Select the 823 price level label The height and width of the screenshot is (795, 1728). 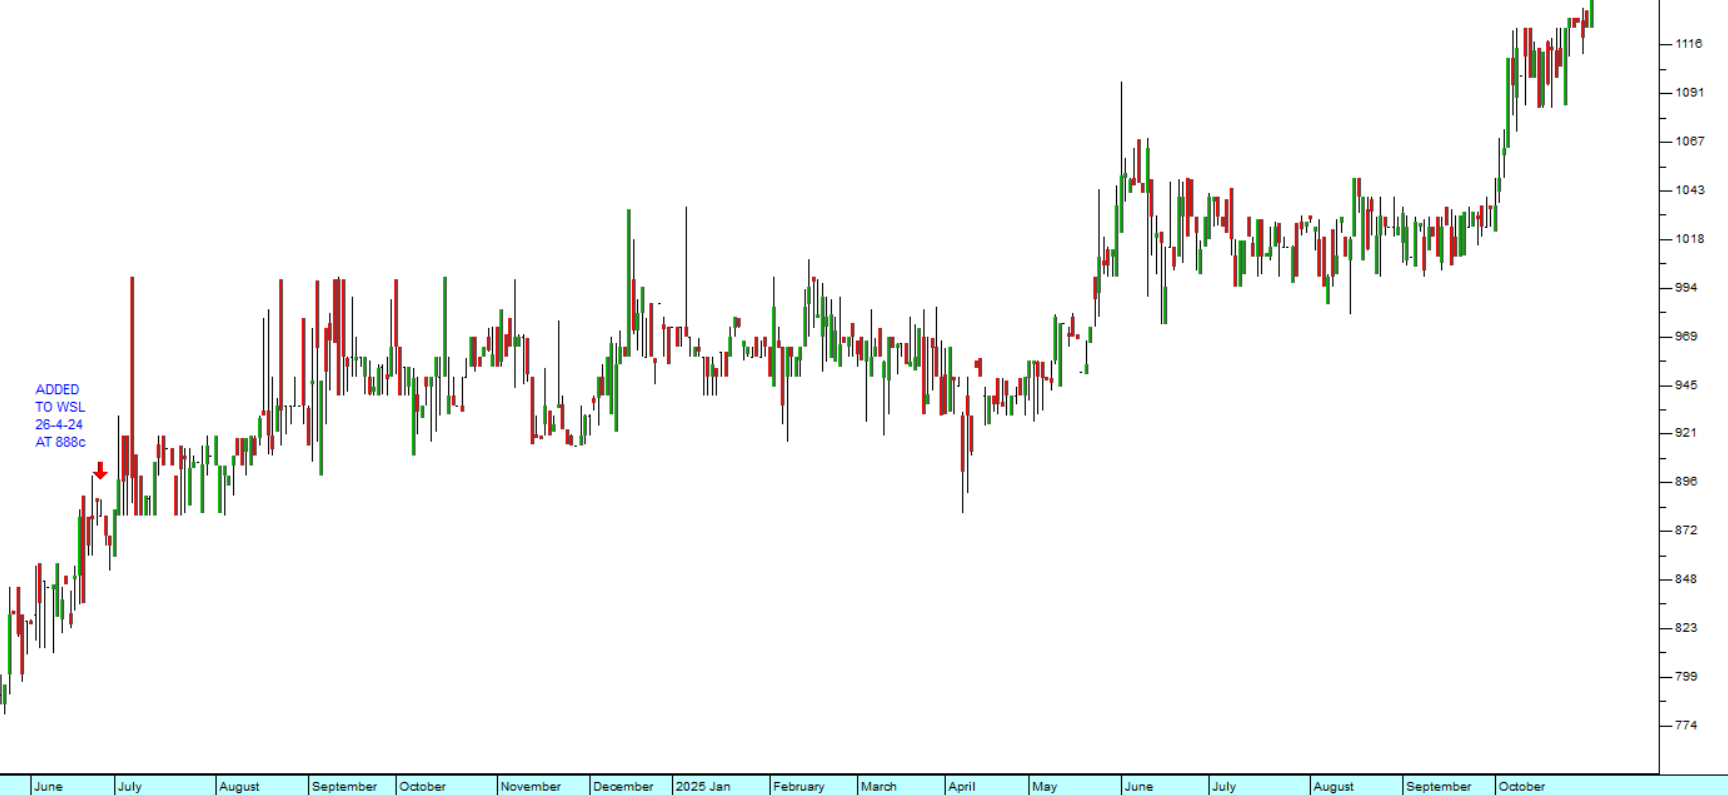(1686, 628)
